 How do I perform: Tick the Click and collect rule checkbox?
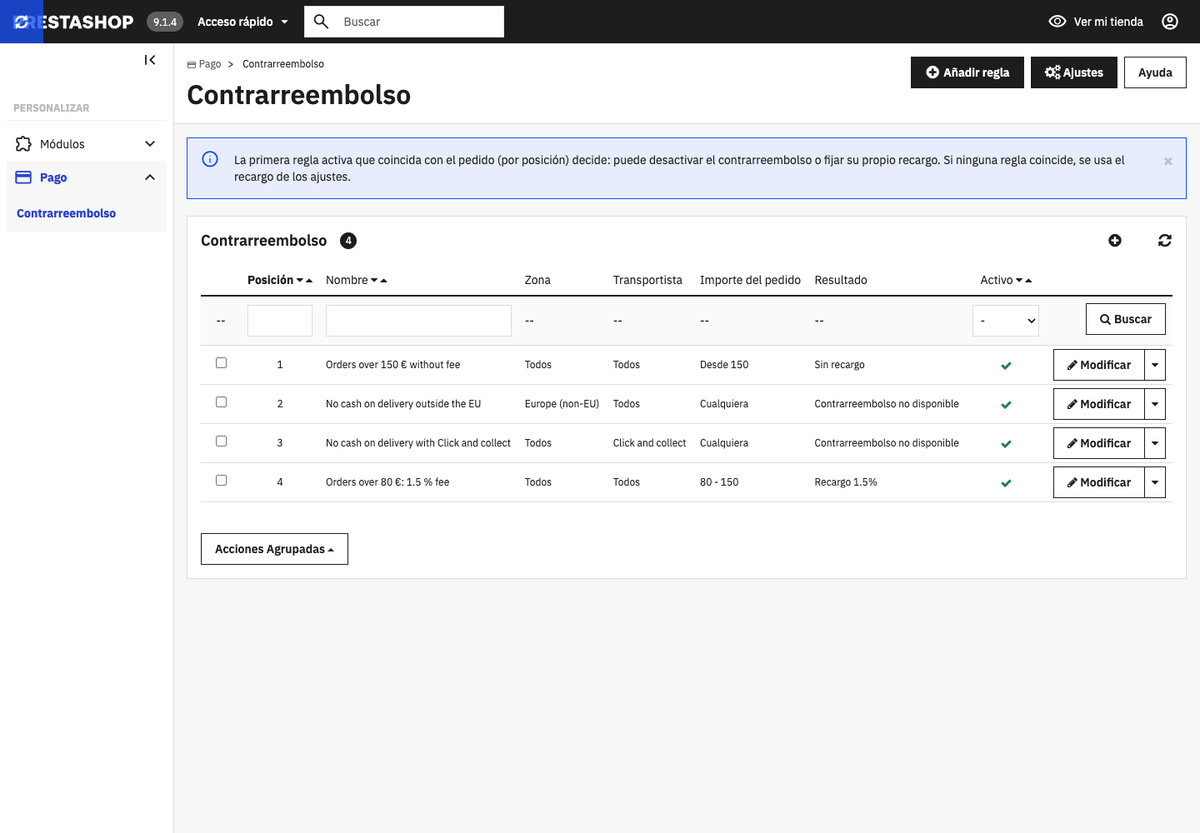221,441
